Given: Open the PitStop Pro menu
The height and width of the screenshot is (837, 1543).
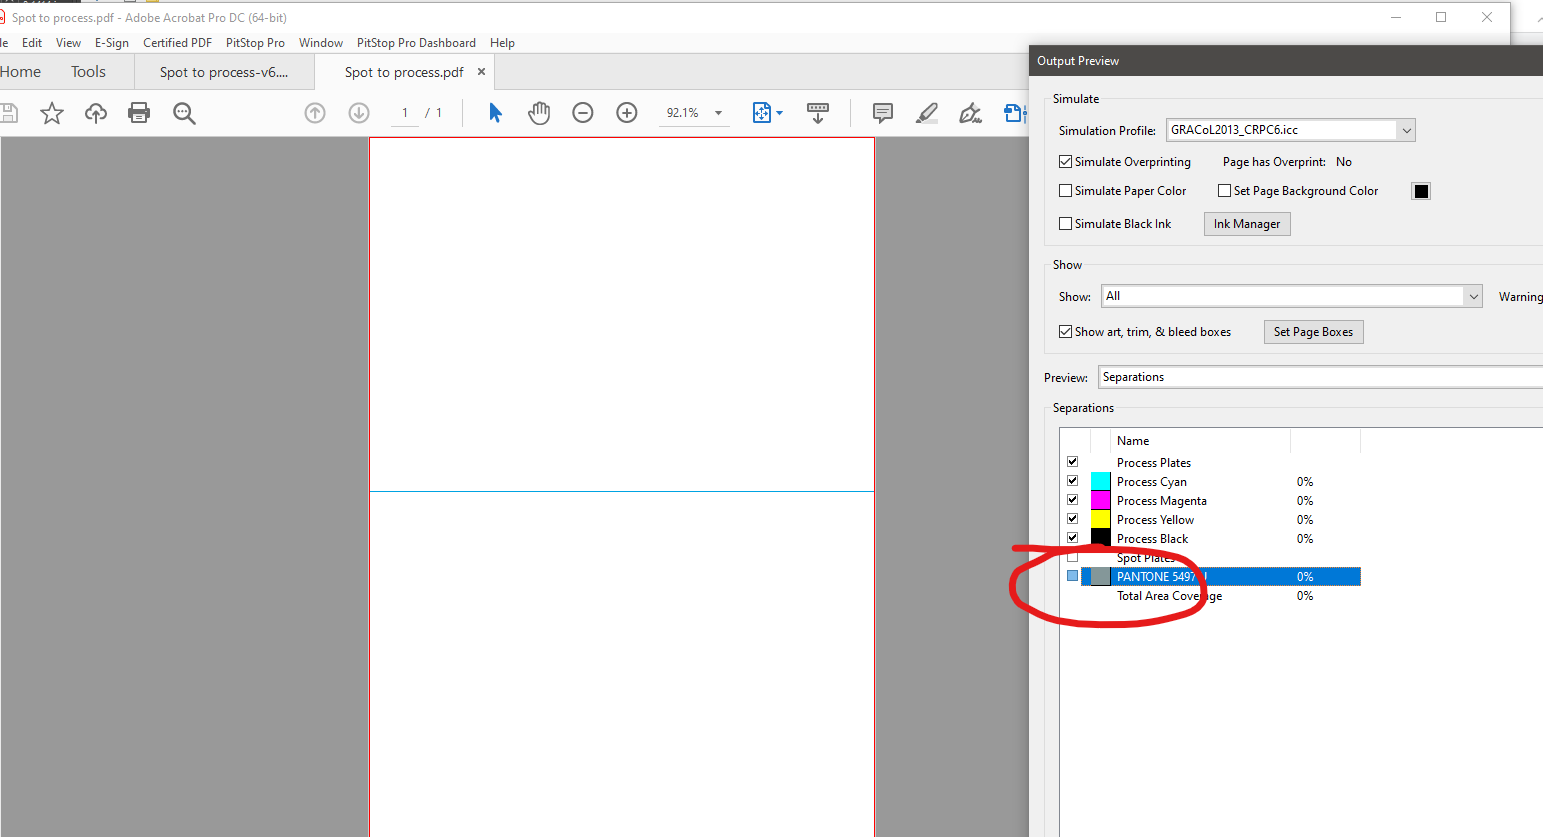Looking at the screenshot, I should [255, 43].
